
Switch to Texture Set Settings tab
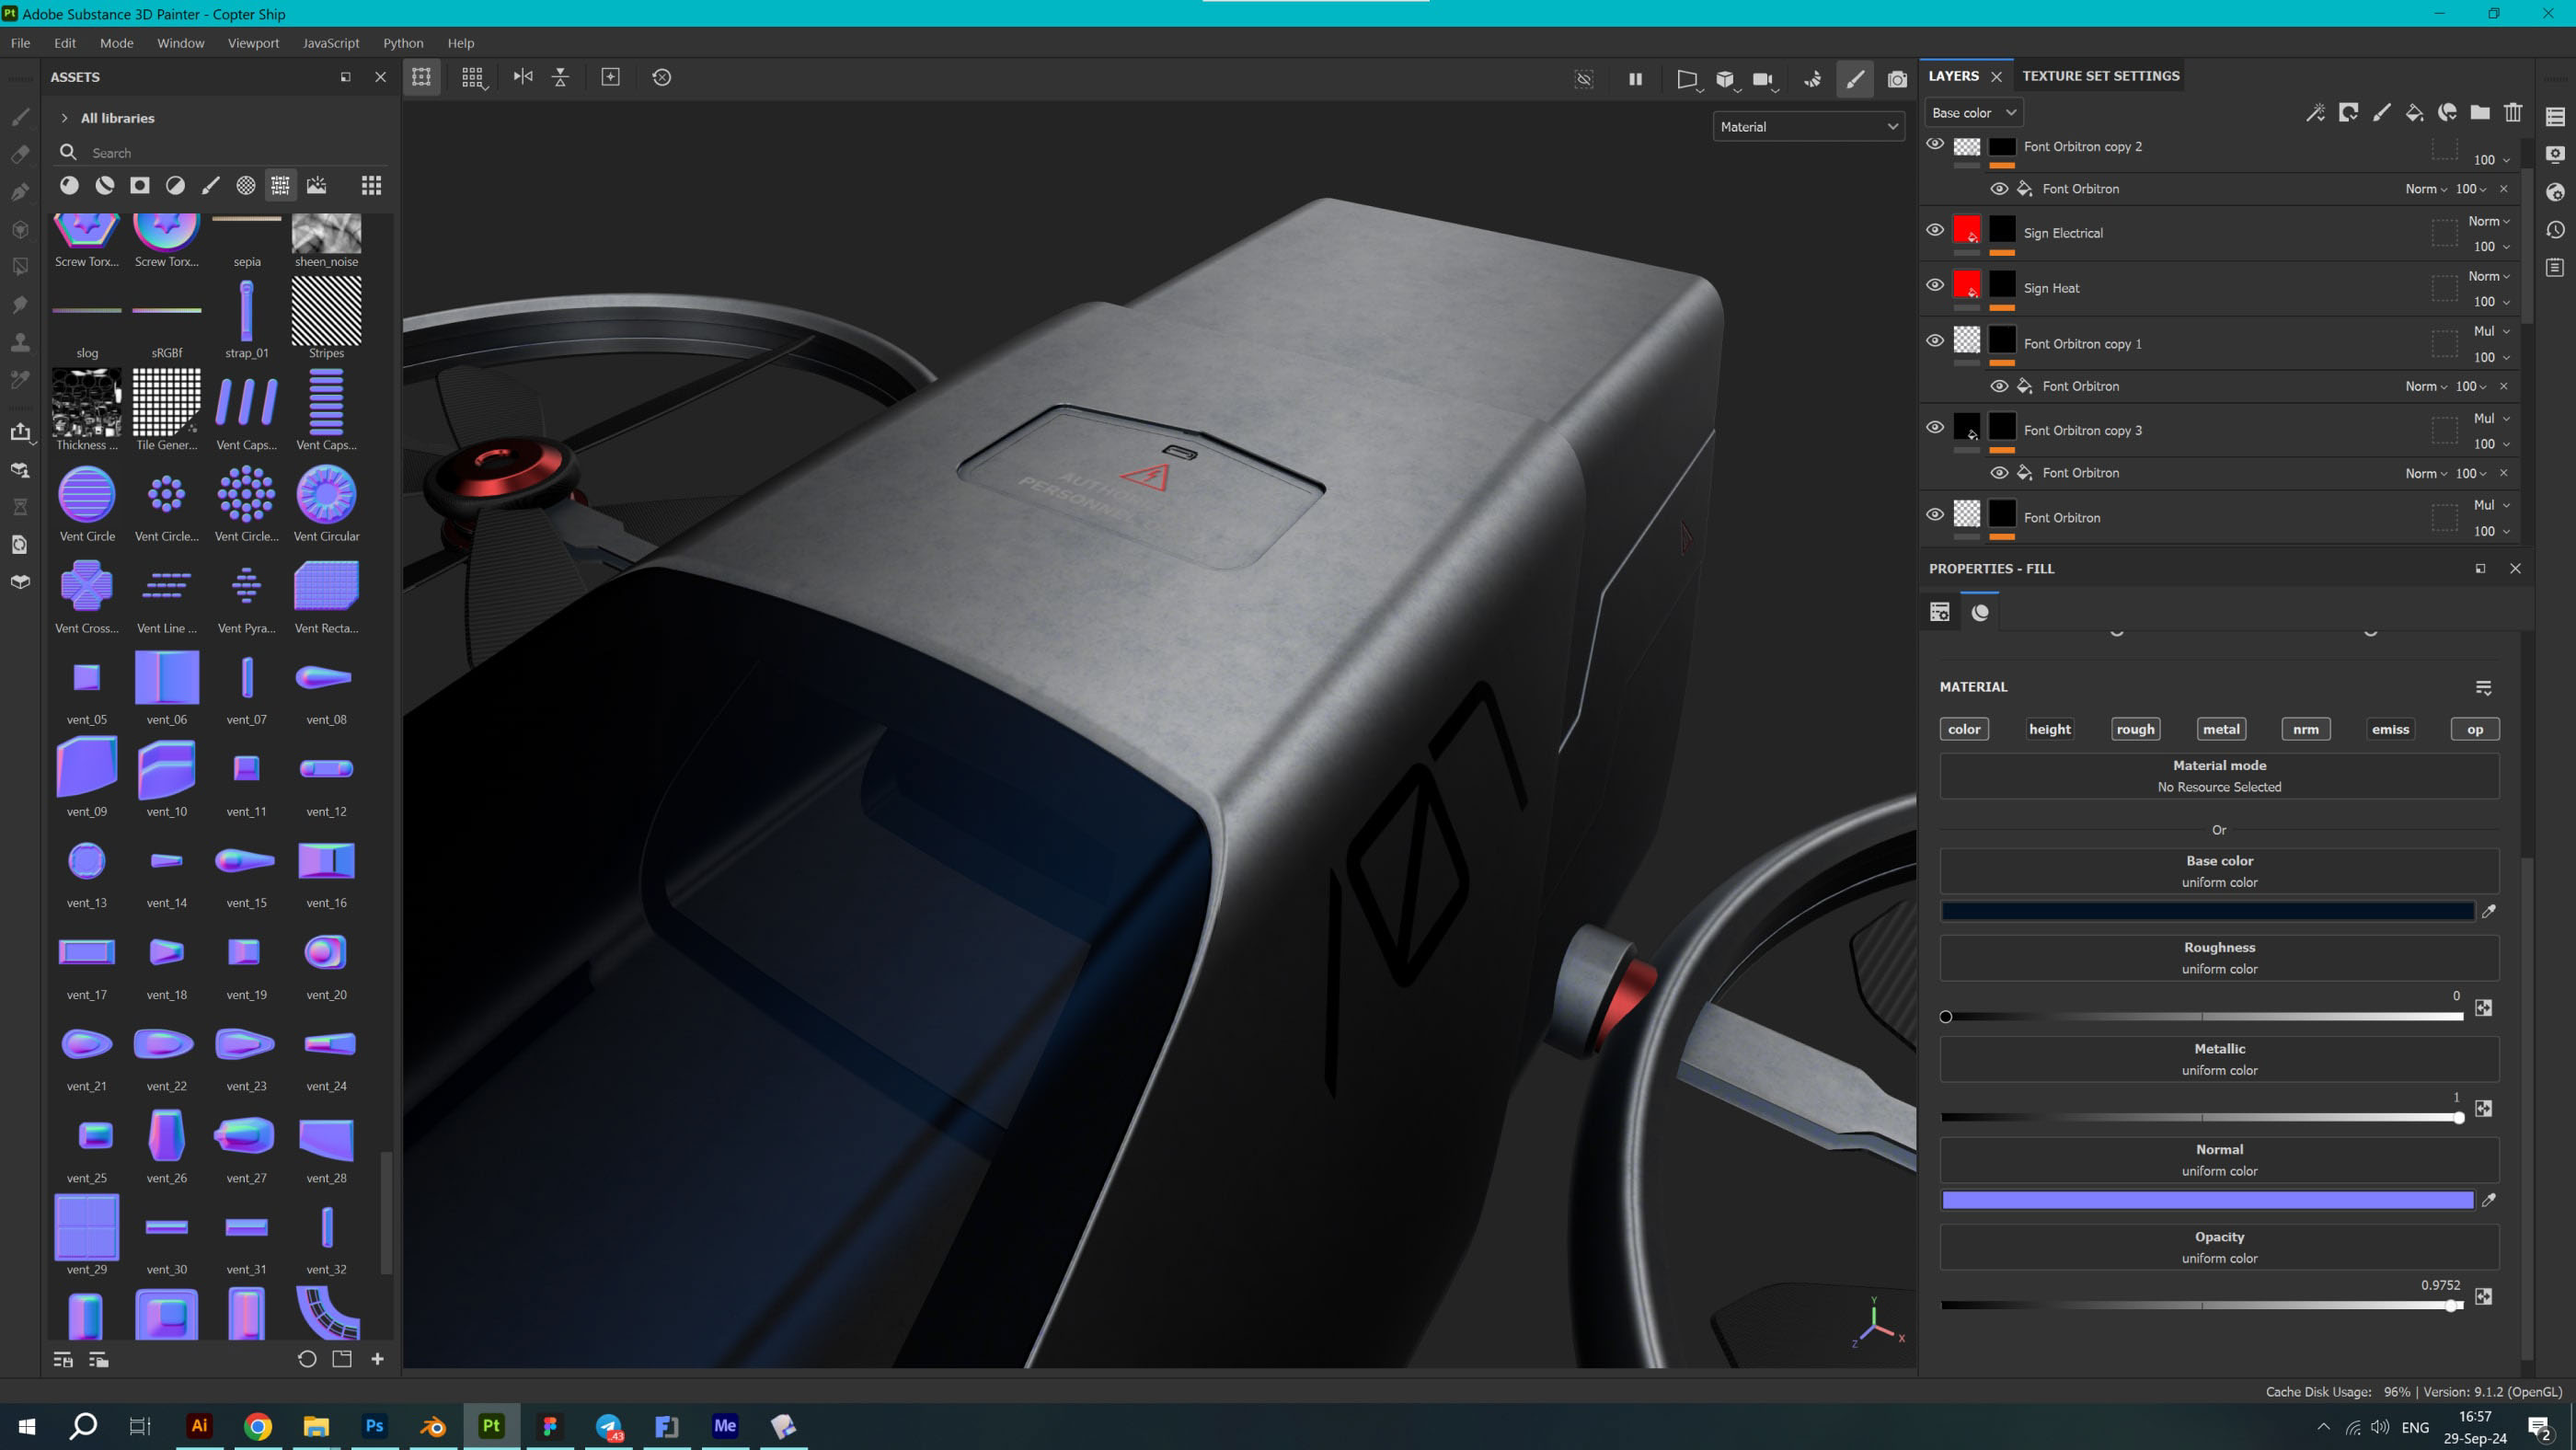point(2100,76)
